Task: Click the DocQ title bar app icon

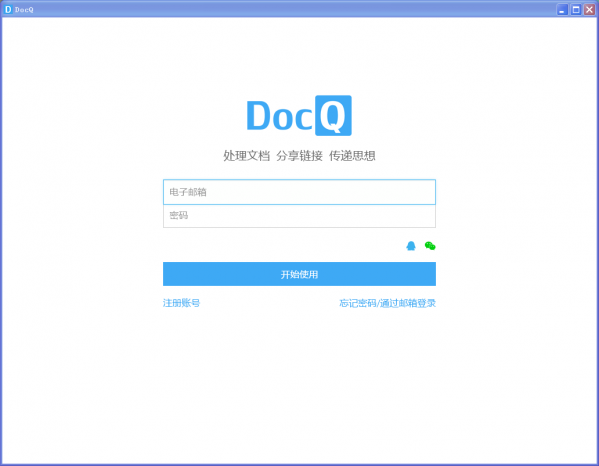Action: tap(8, 9)
